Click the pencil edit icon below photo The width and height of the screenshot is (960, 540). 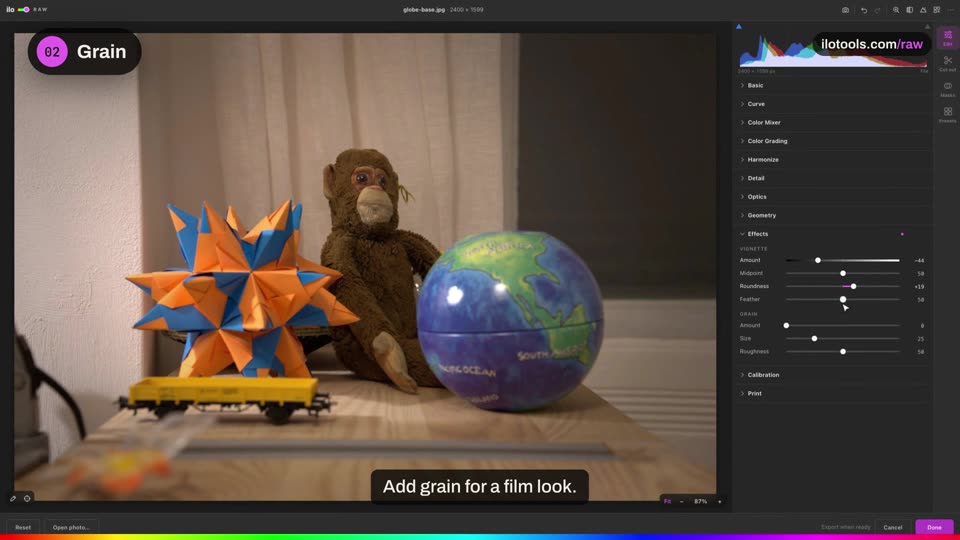[x=13, y=498]
